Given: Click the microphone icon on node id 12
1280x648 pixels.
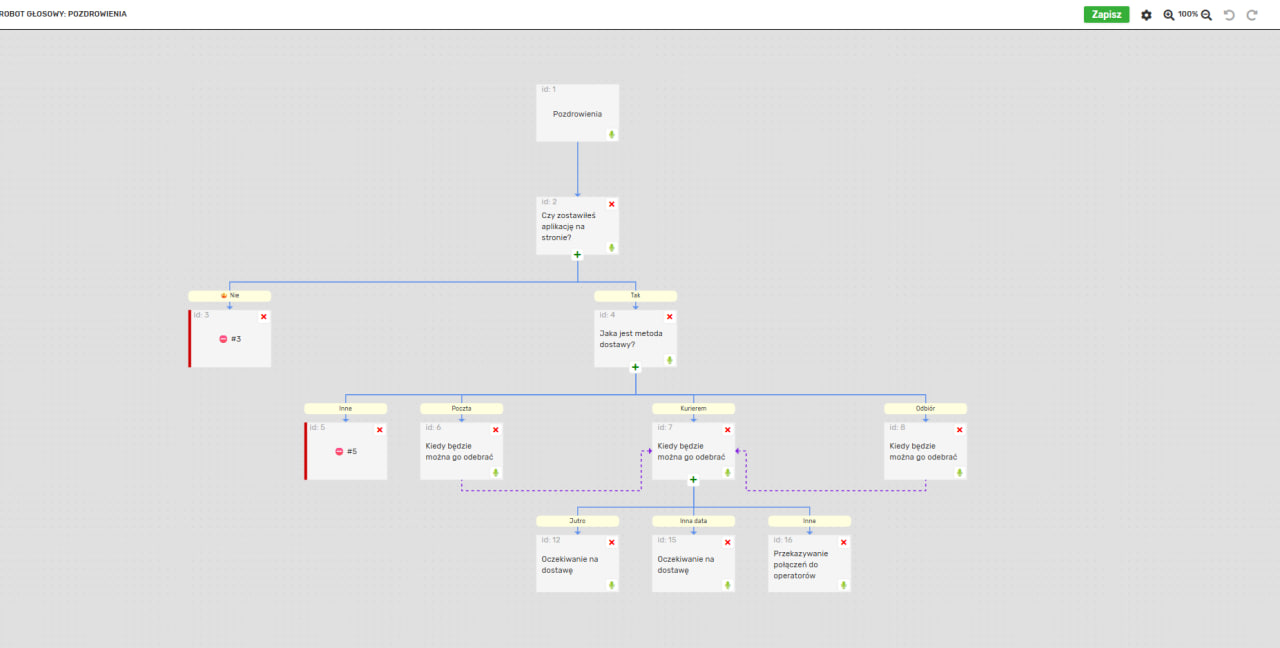Looking at the screenshot, I should [x=611, y=585].
